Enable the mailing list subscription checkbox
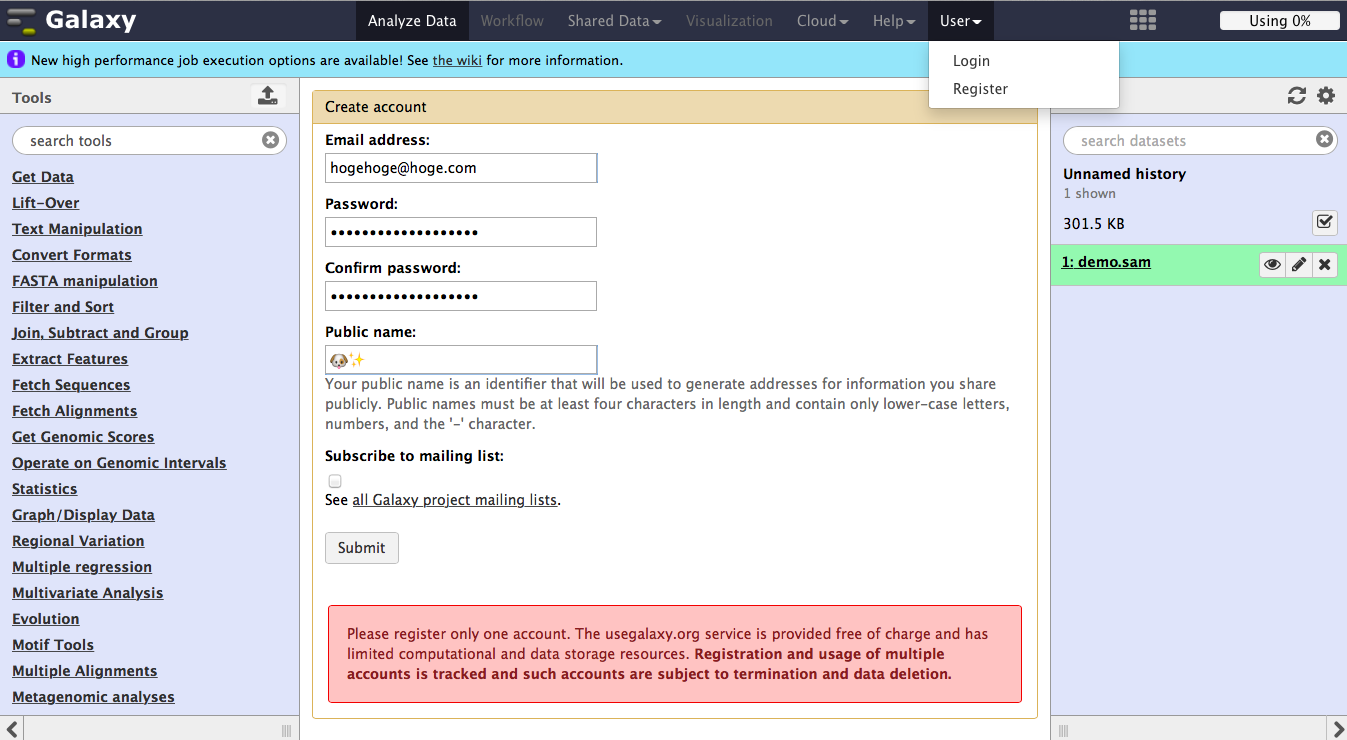 [x=335, y=481]
